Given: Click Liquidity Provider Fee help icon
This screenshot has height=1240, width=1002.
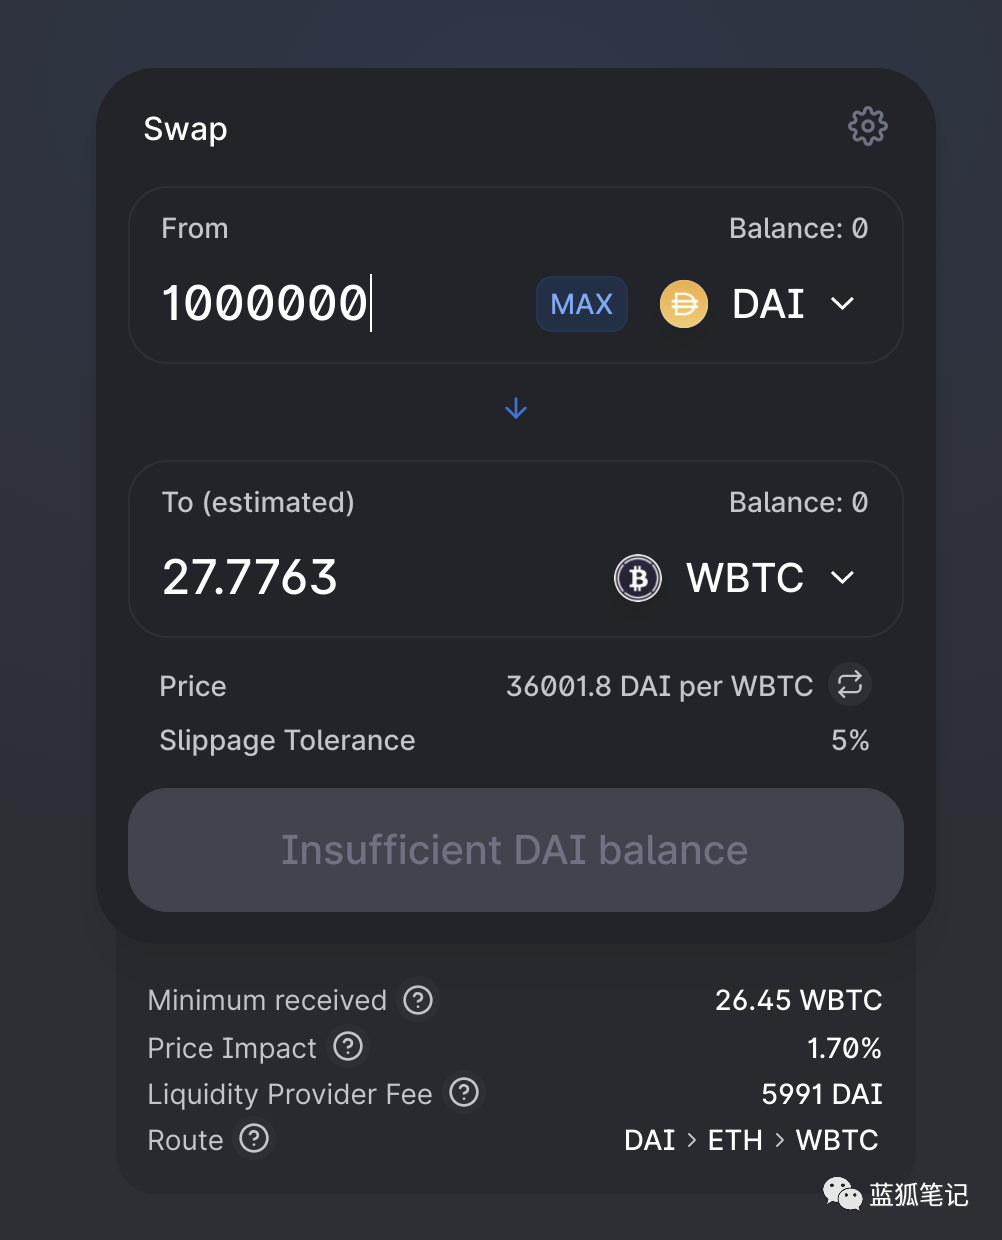Looking at the screenshot, I should [x=464, y=1093].
